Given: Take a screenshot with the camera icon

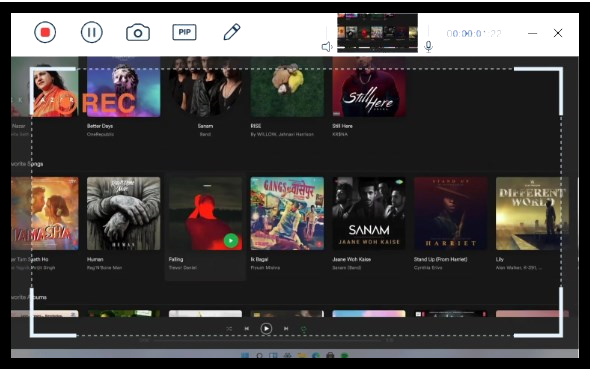Looking at the screenshot, I should pyautogui.click(x=138, y=32).
